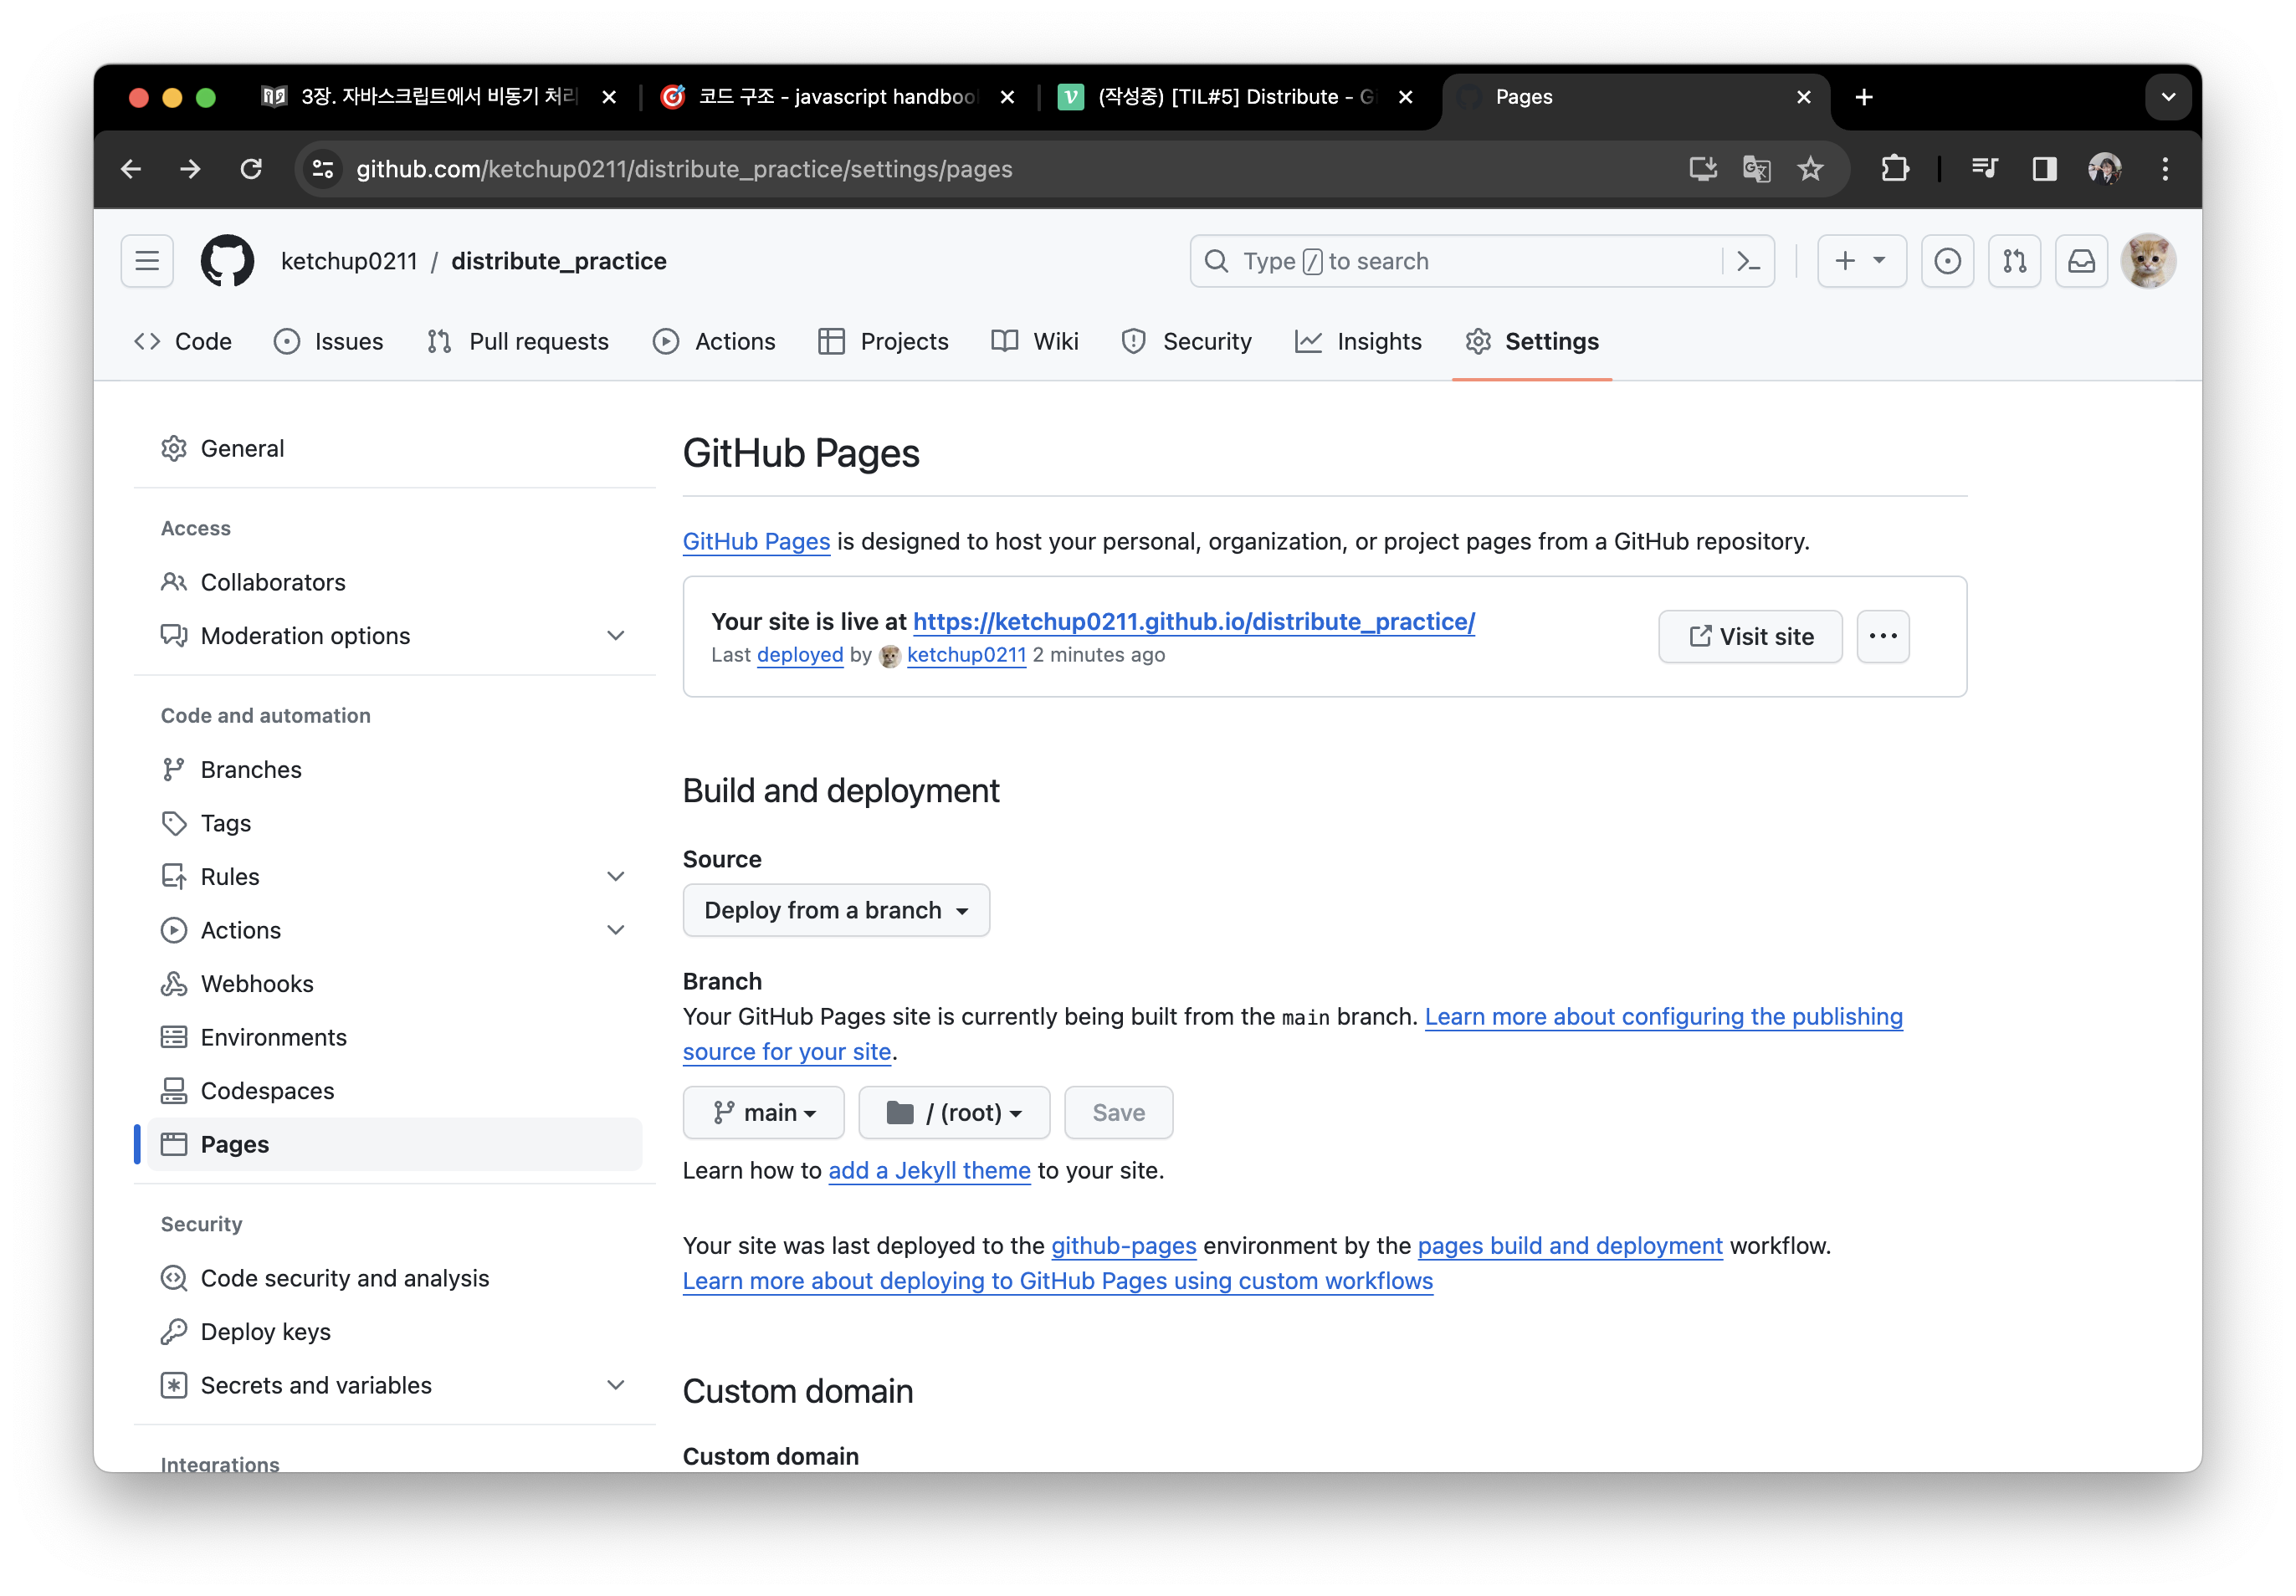Open the Issues icon in the header
2296x1596 pixels.
click(1947, 261)
